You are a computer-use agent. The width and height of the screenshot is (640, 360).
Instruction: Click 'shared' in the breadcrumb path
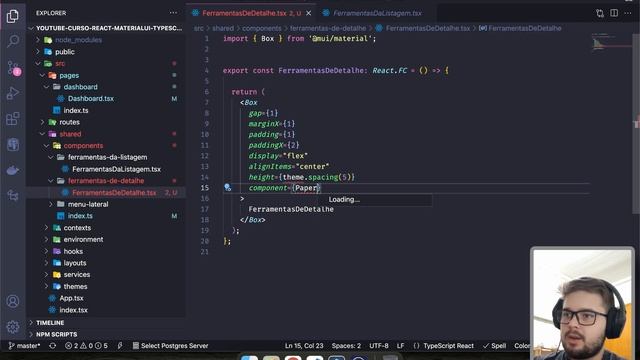point(223,28)
